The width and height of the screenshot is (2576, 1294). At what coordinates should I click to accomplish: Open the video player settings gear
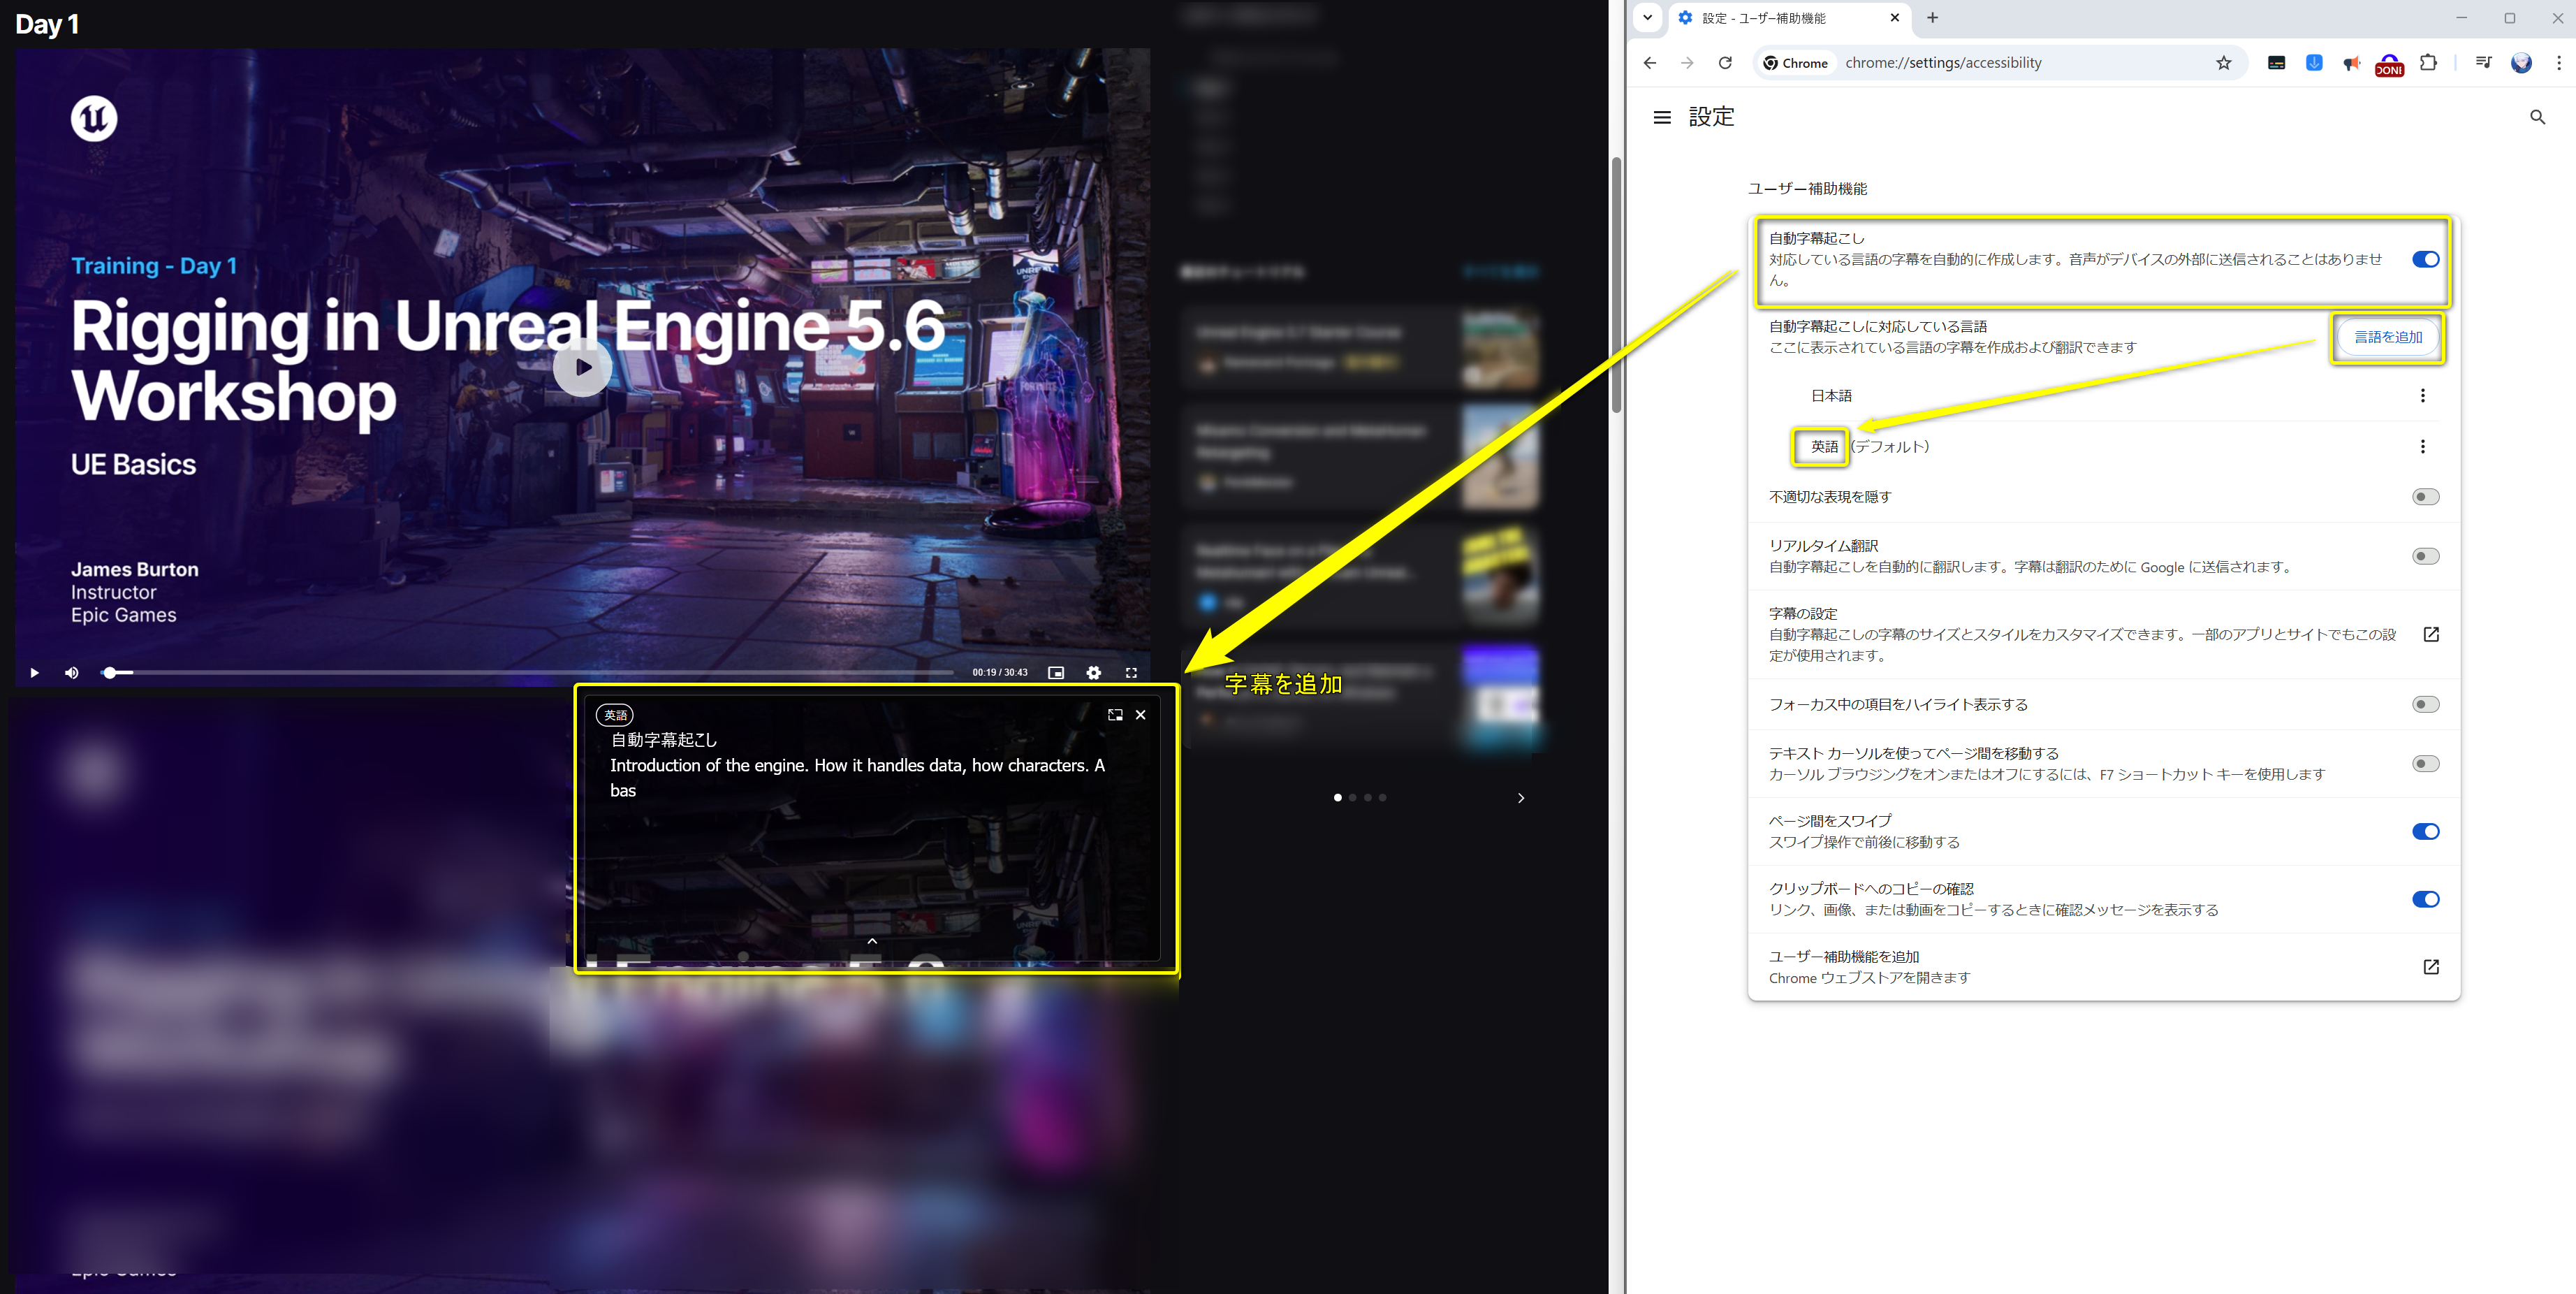point(1093,672)
